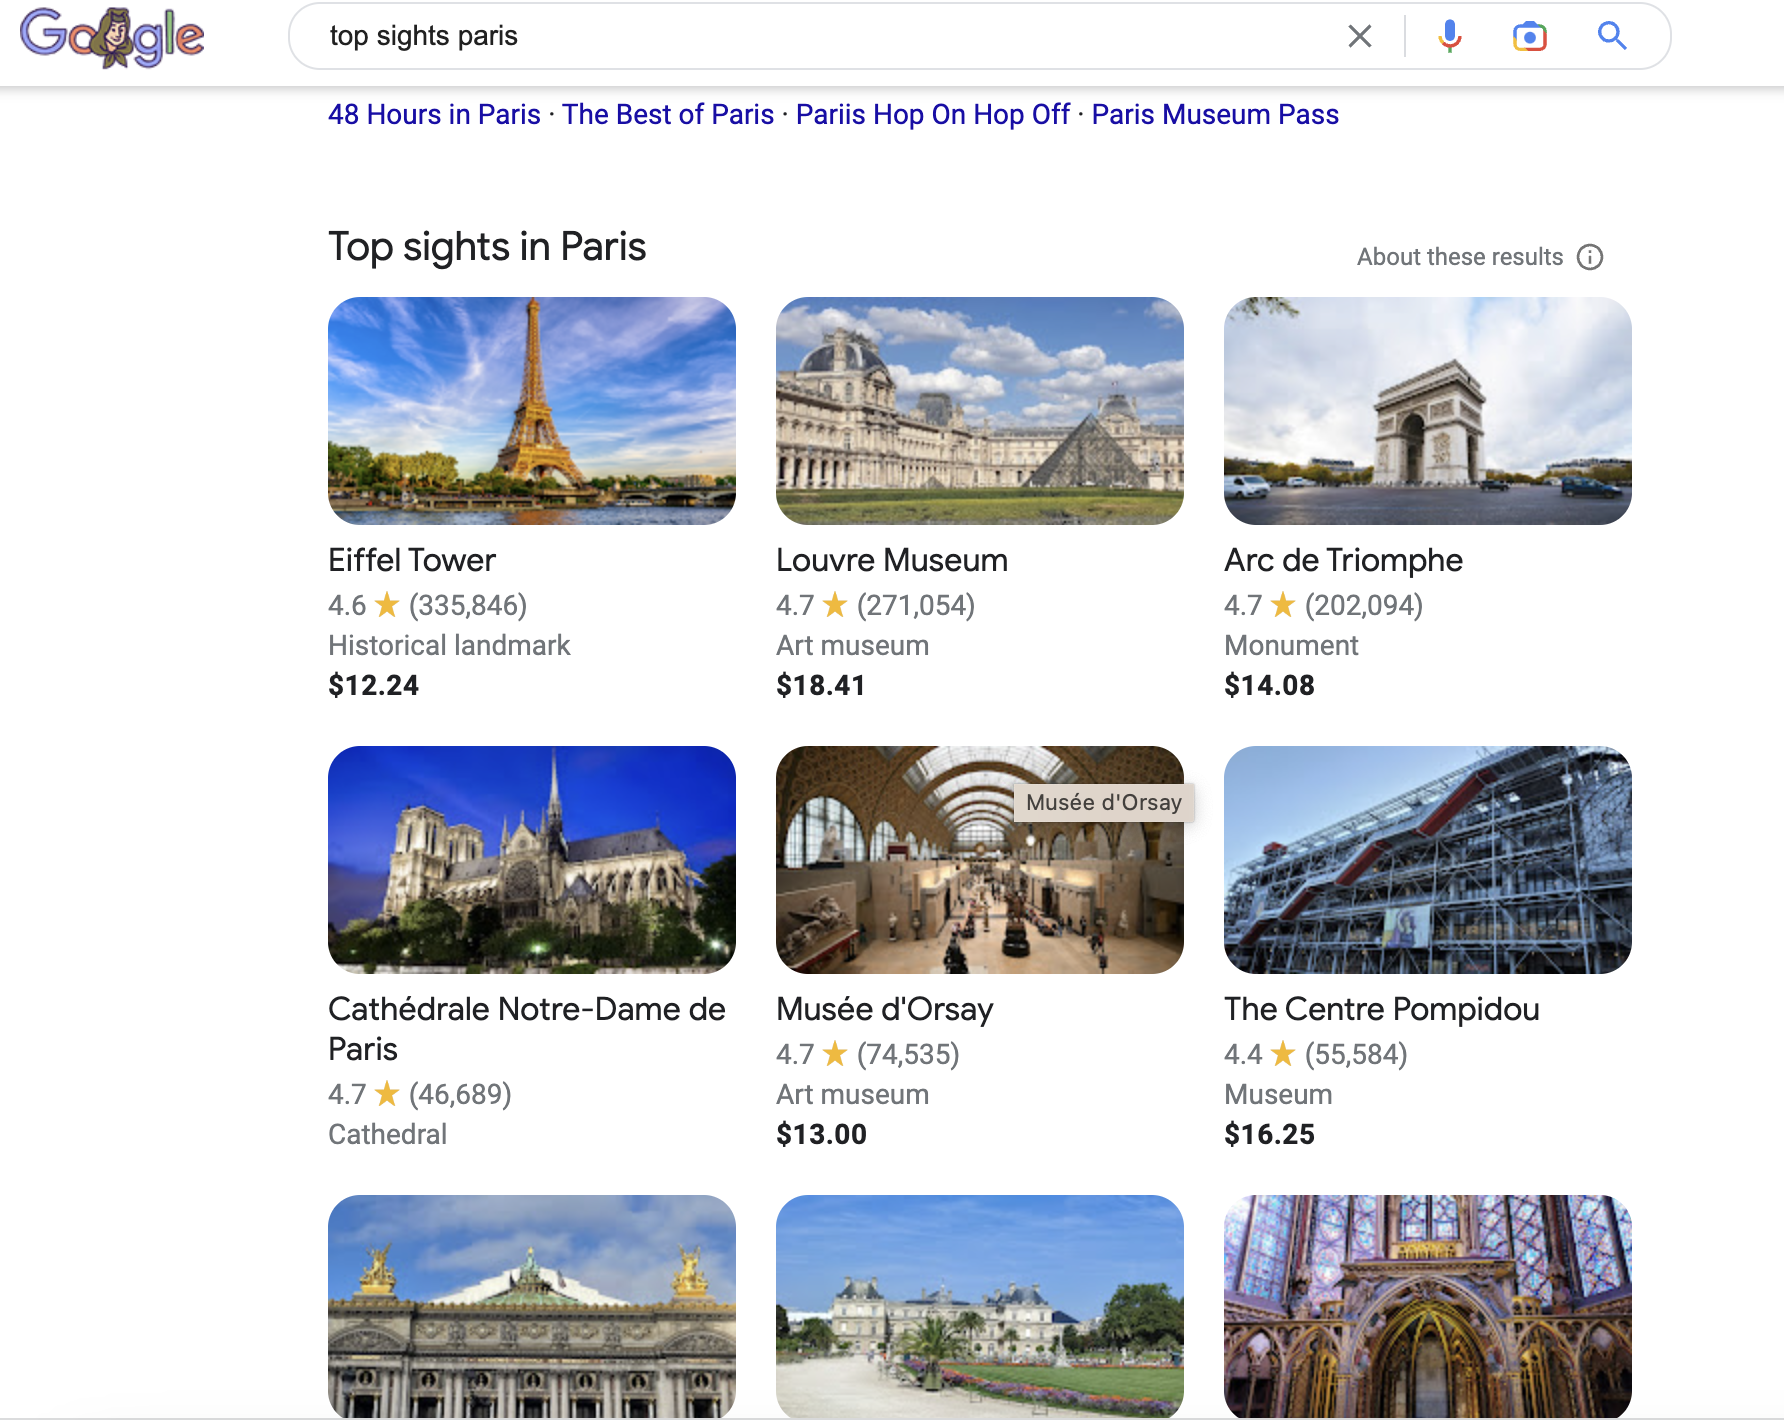Screen dimensions: 1784x1420
Task: Open Google Lens image search
Action: tap(1530, 36)
